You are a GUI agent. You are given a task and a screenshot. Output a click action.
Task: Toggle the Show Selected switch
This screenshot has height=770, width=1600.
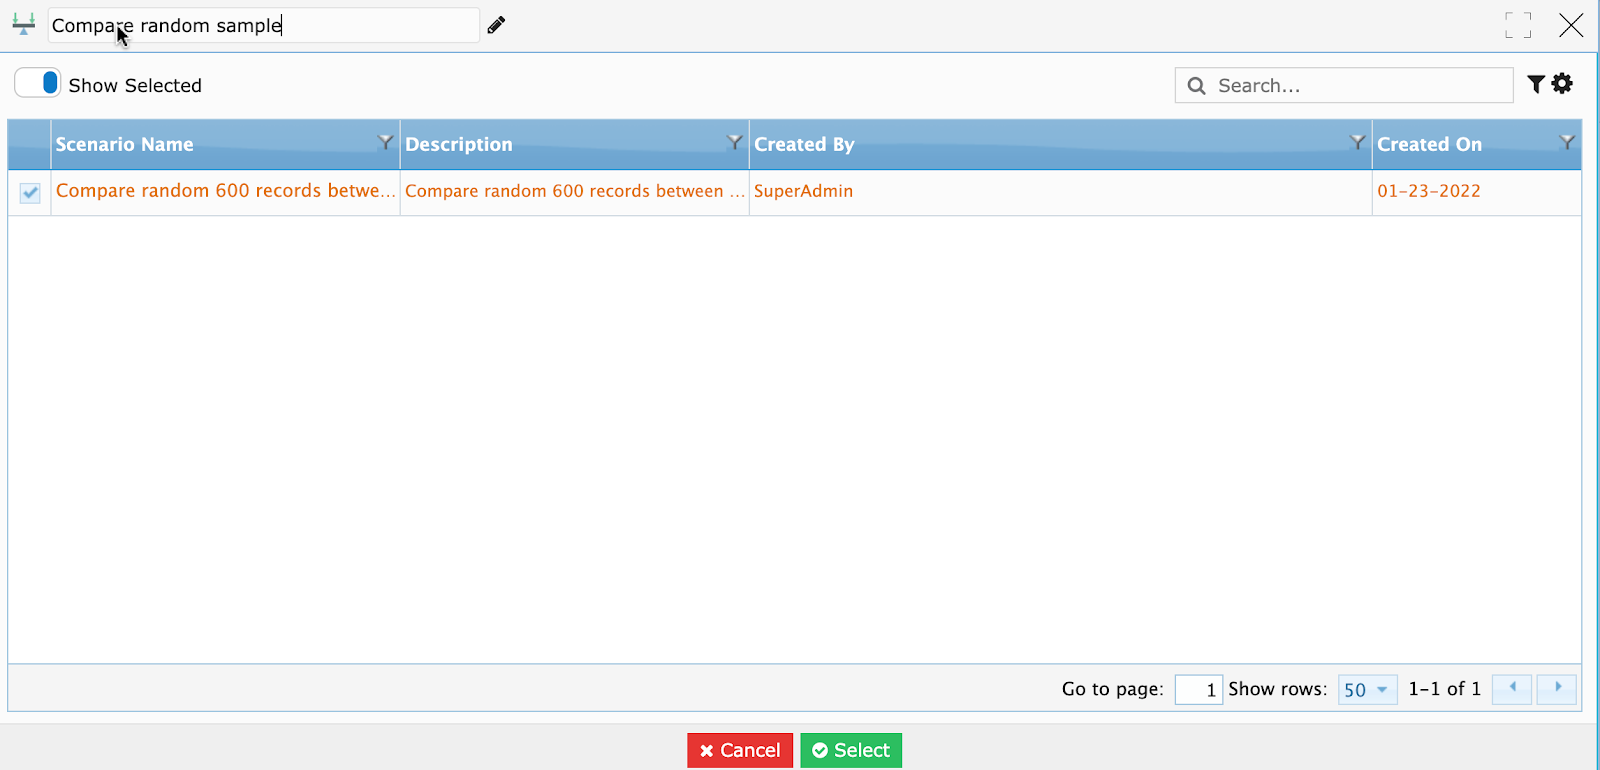[x=37, y=83]
